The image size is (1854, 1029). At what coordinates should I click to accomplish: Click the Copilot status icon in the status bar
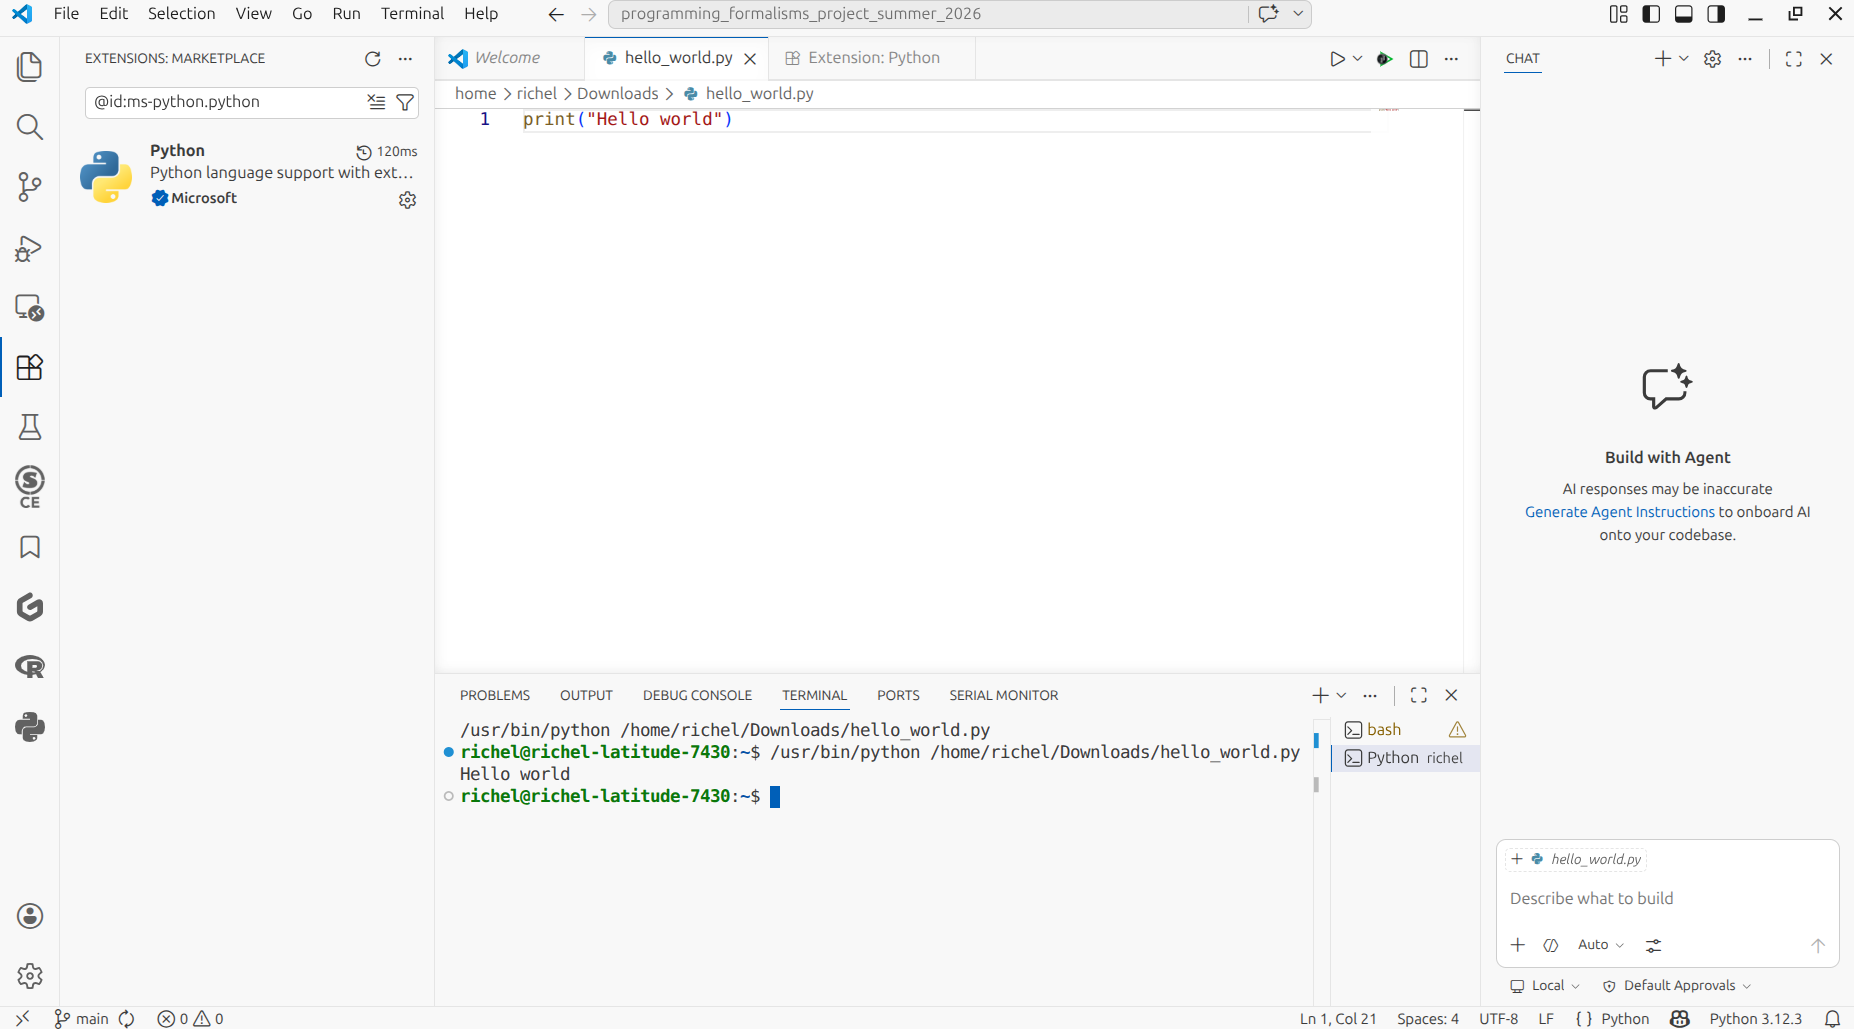point(1680,1018)
